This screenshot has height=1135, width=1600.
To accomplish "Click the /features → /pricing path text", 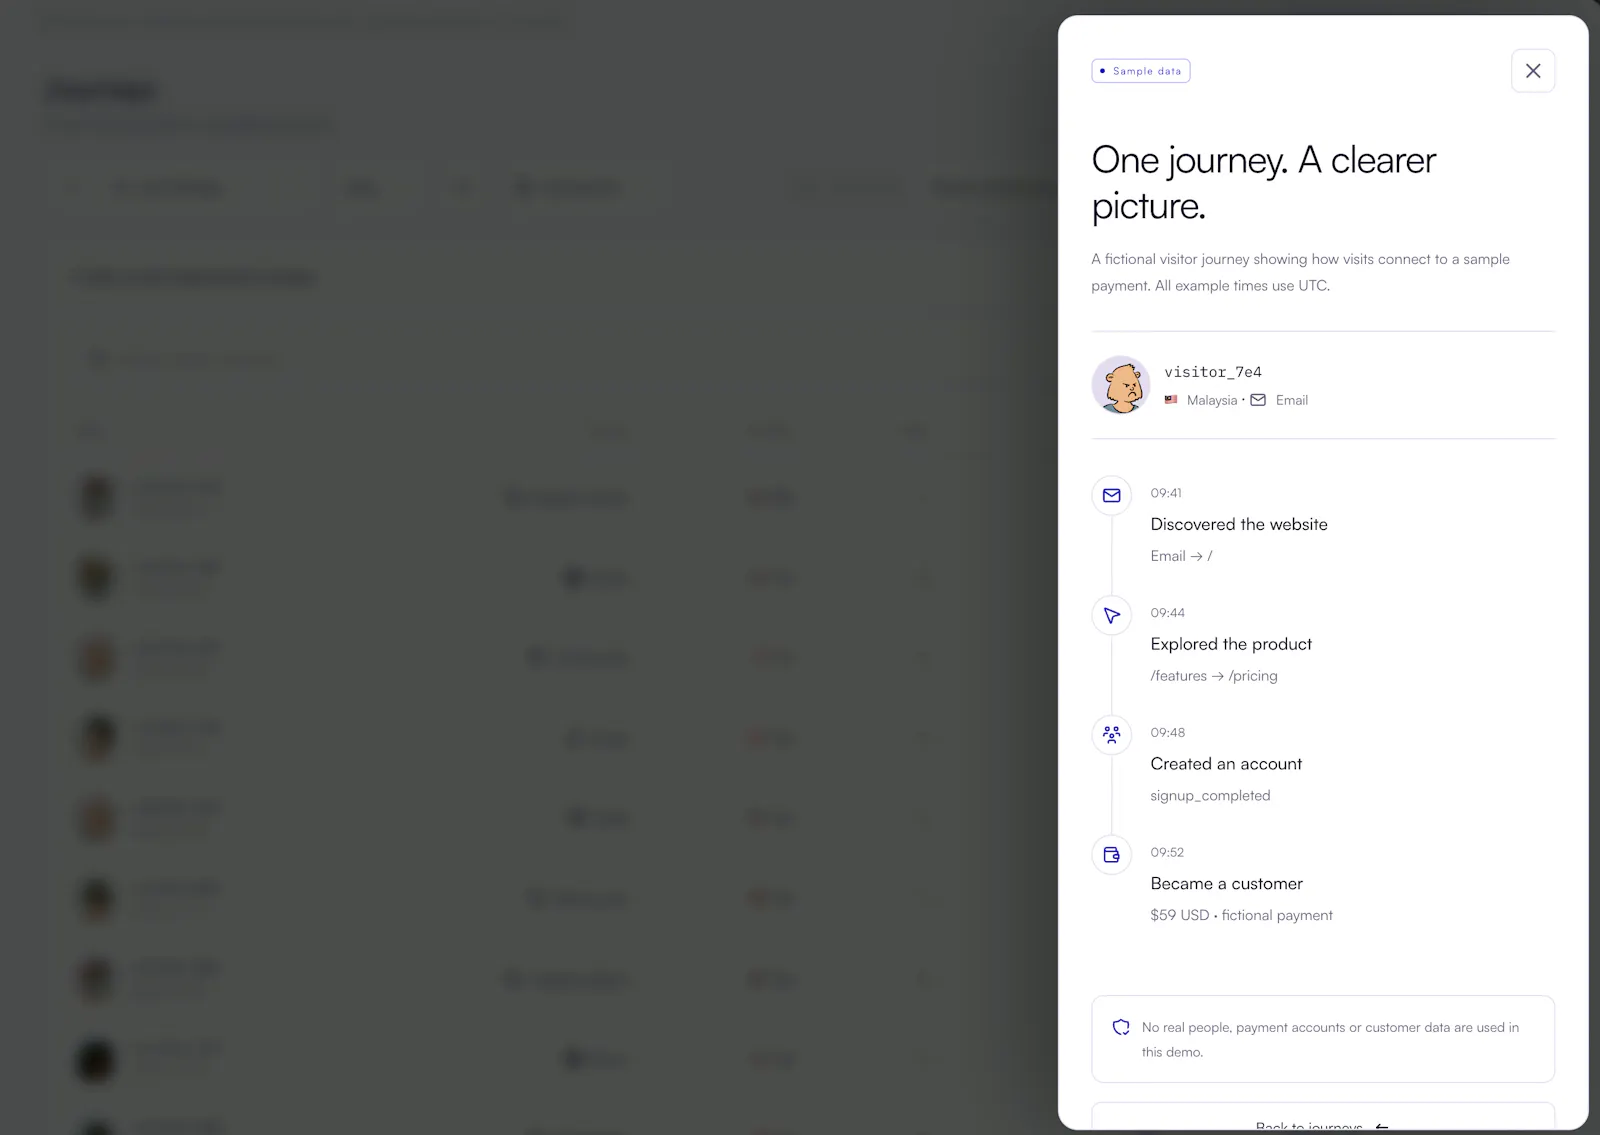I will point(1214,676).
